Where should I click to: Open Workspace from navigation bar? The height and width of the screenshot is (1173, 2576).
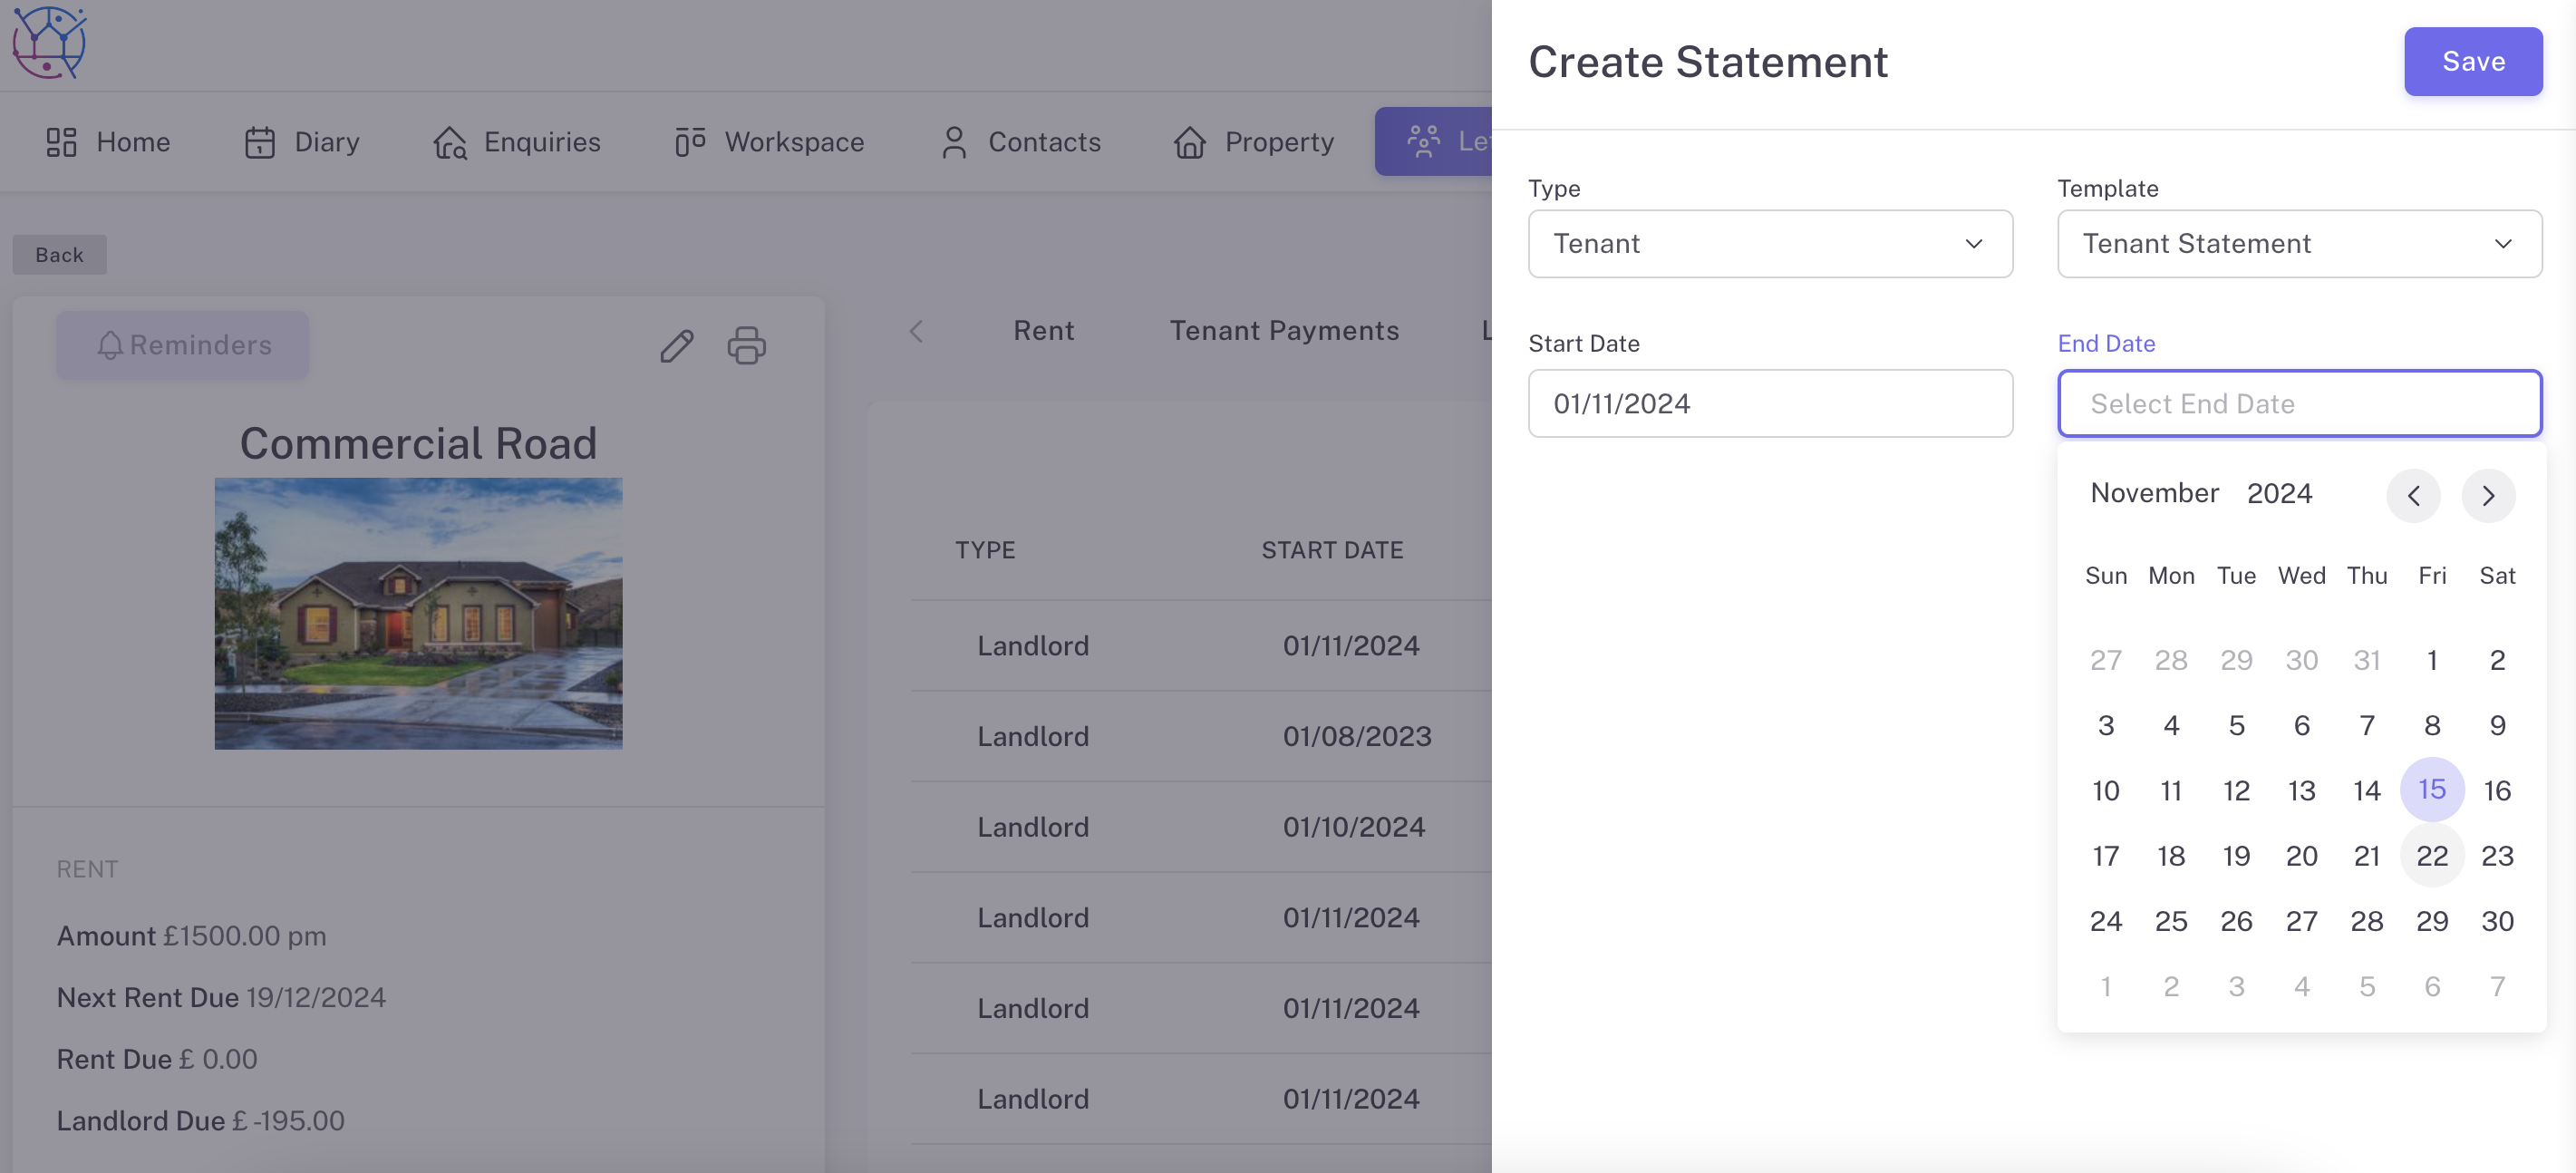(x=769, y=142)
